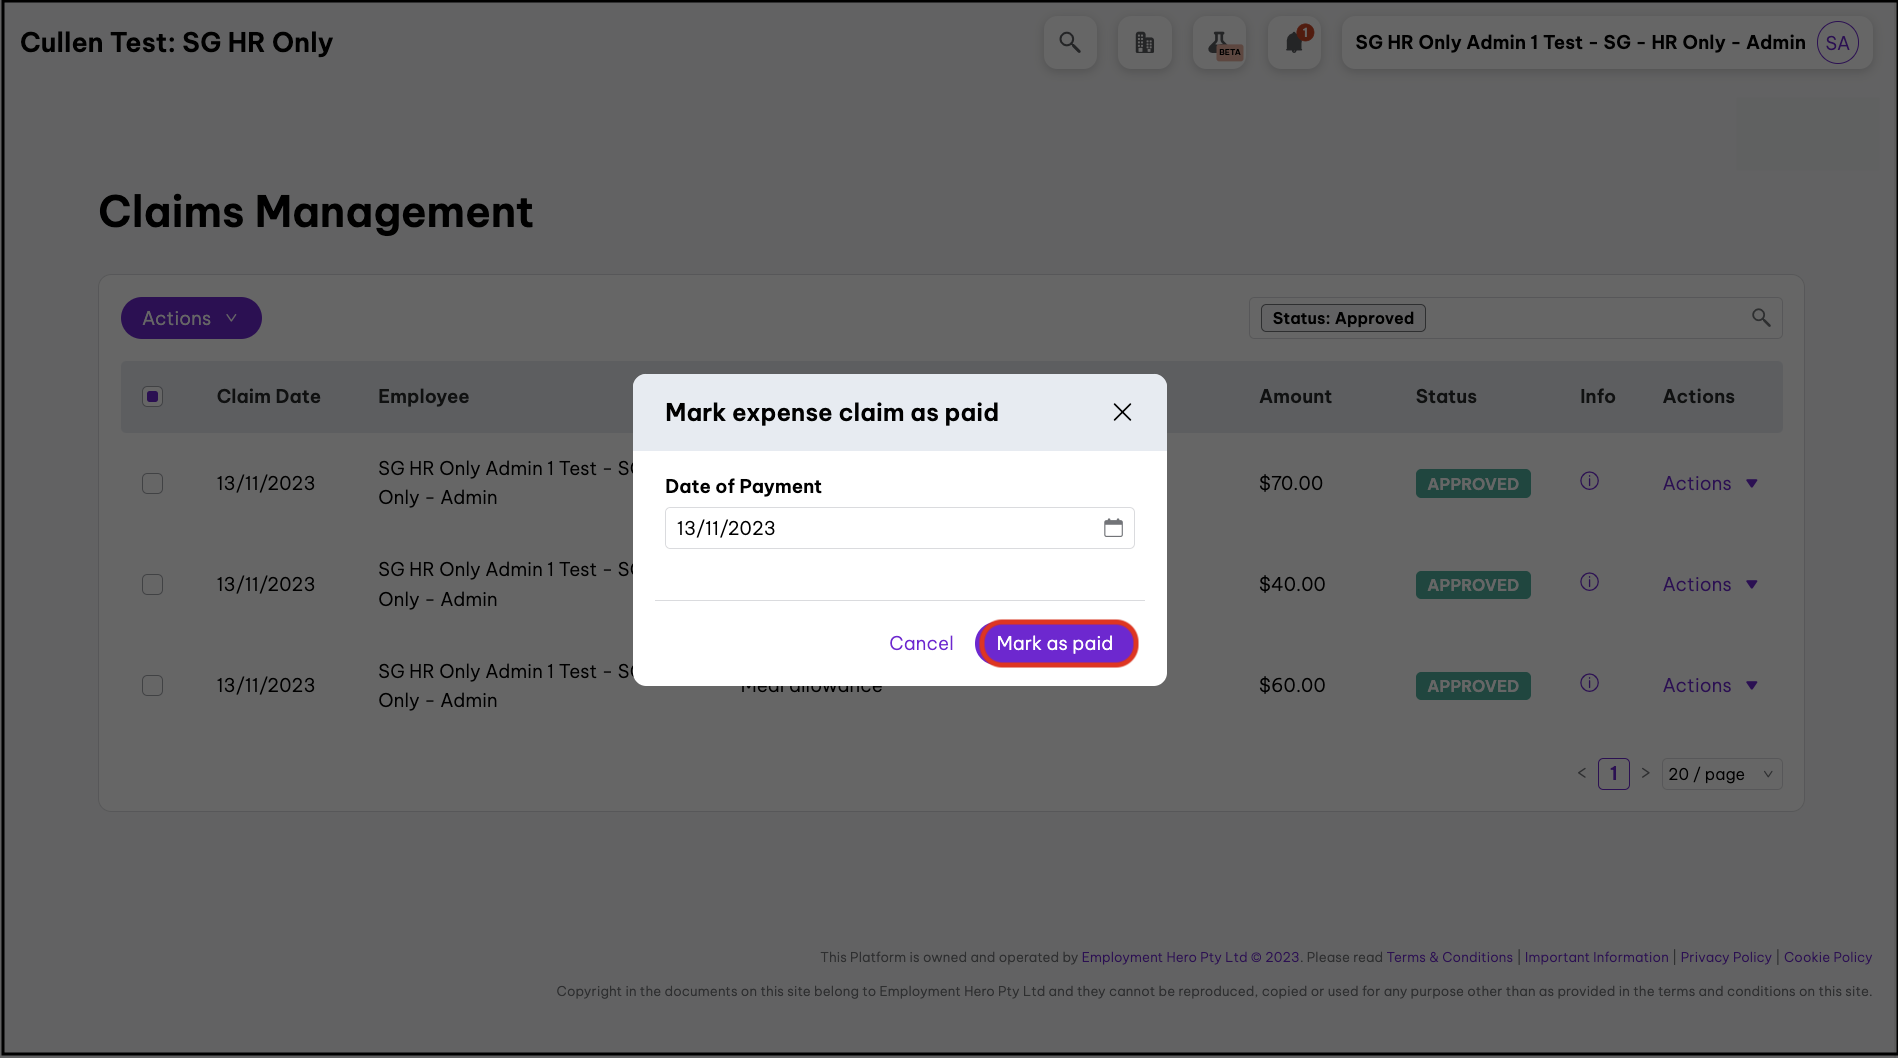Open the notifications bell
Image resolution: width=1898 pixels, height=1058 pixels.
point(1294,43)
